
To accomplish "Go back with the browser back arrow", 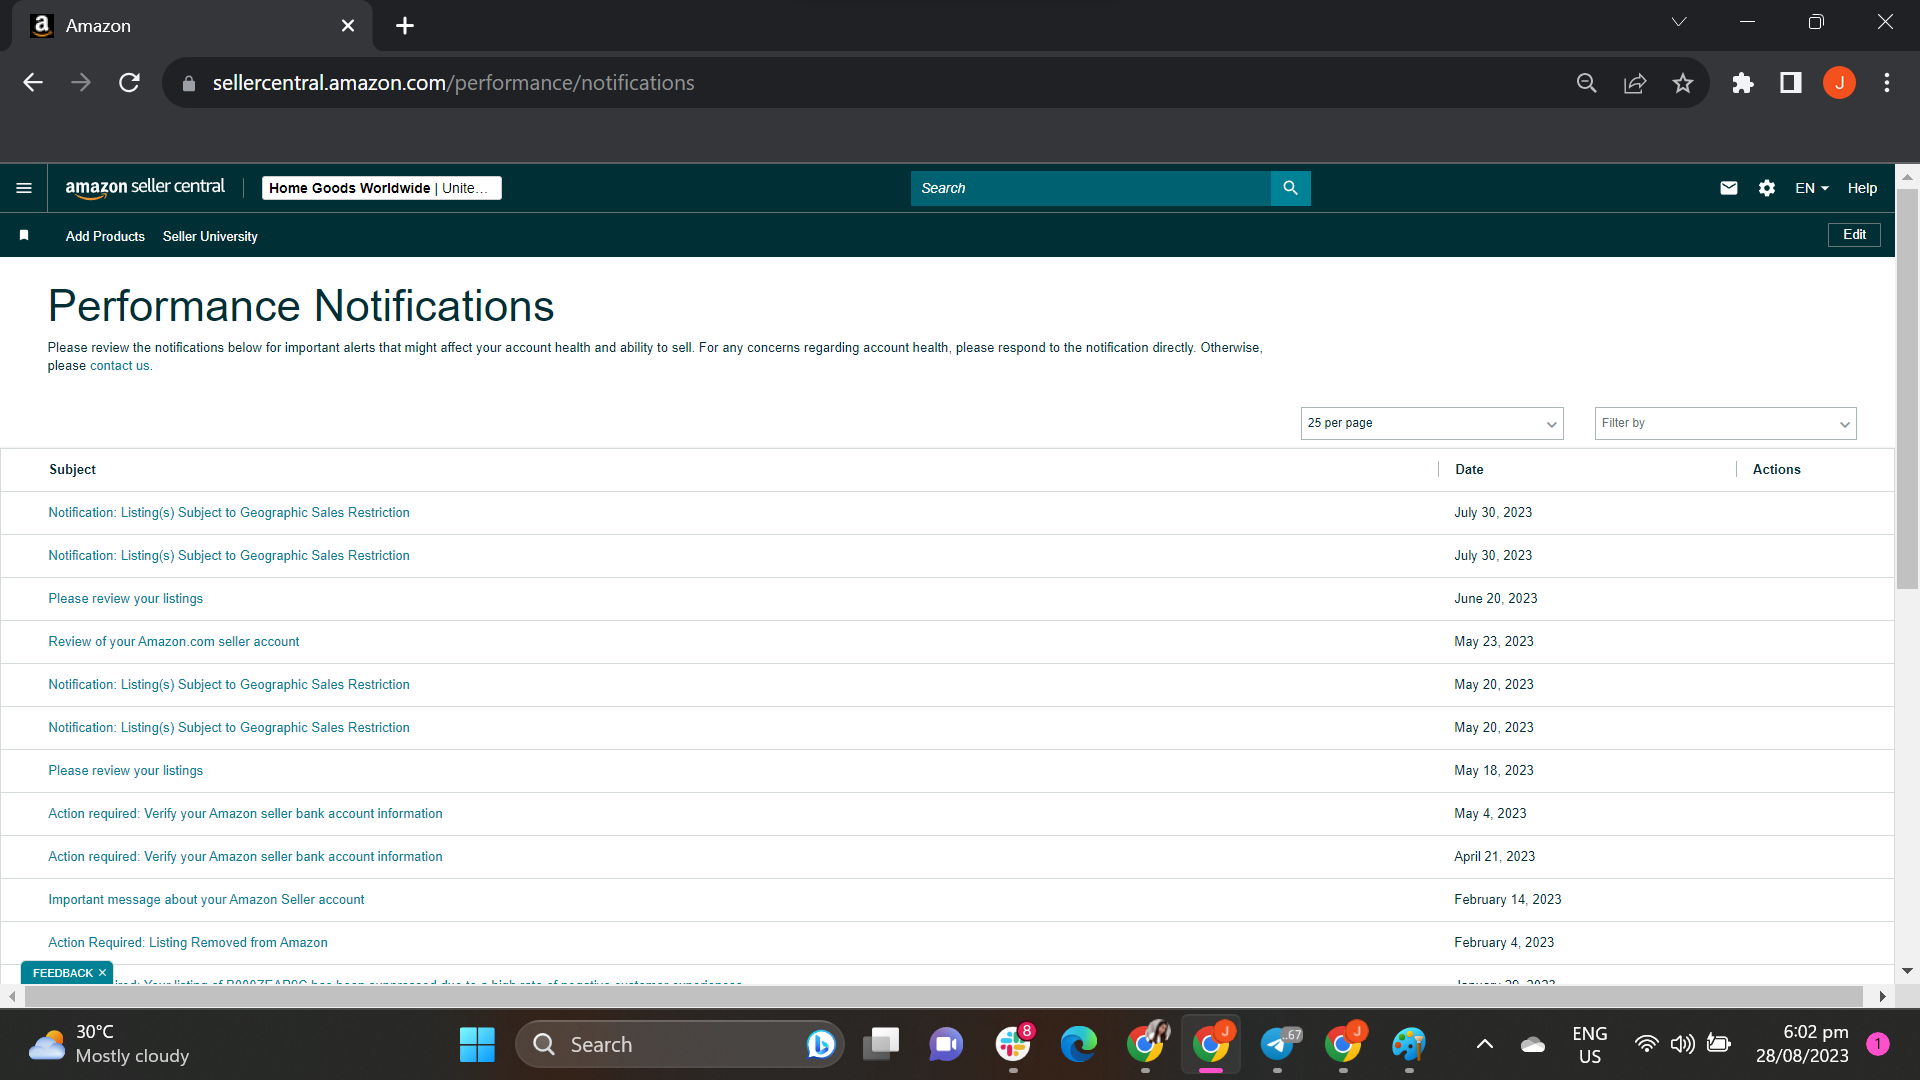I will 33,83.
